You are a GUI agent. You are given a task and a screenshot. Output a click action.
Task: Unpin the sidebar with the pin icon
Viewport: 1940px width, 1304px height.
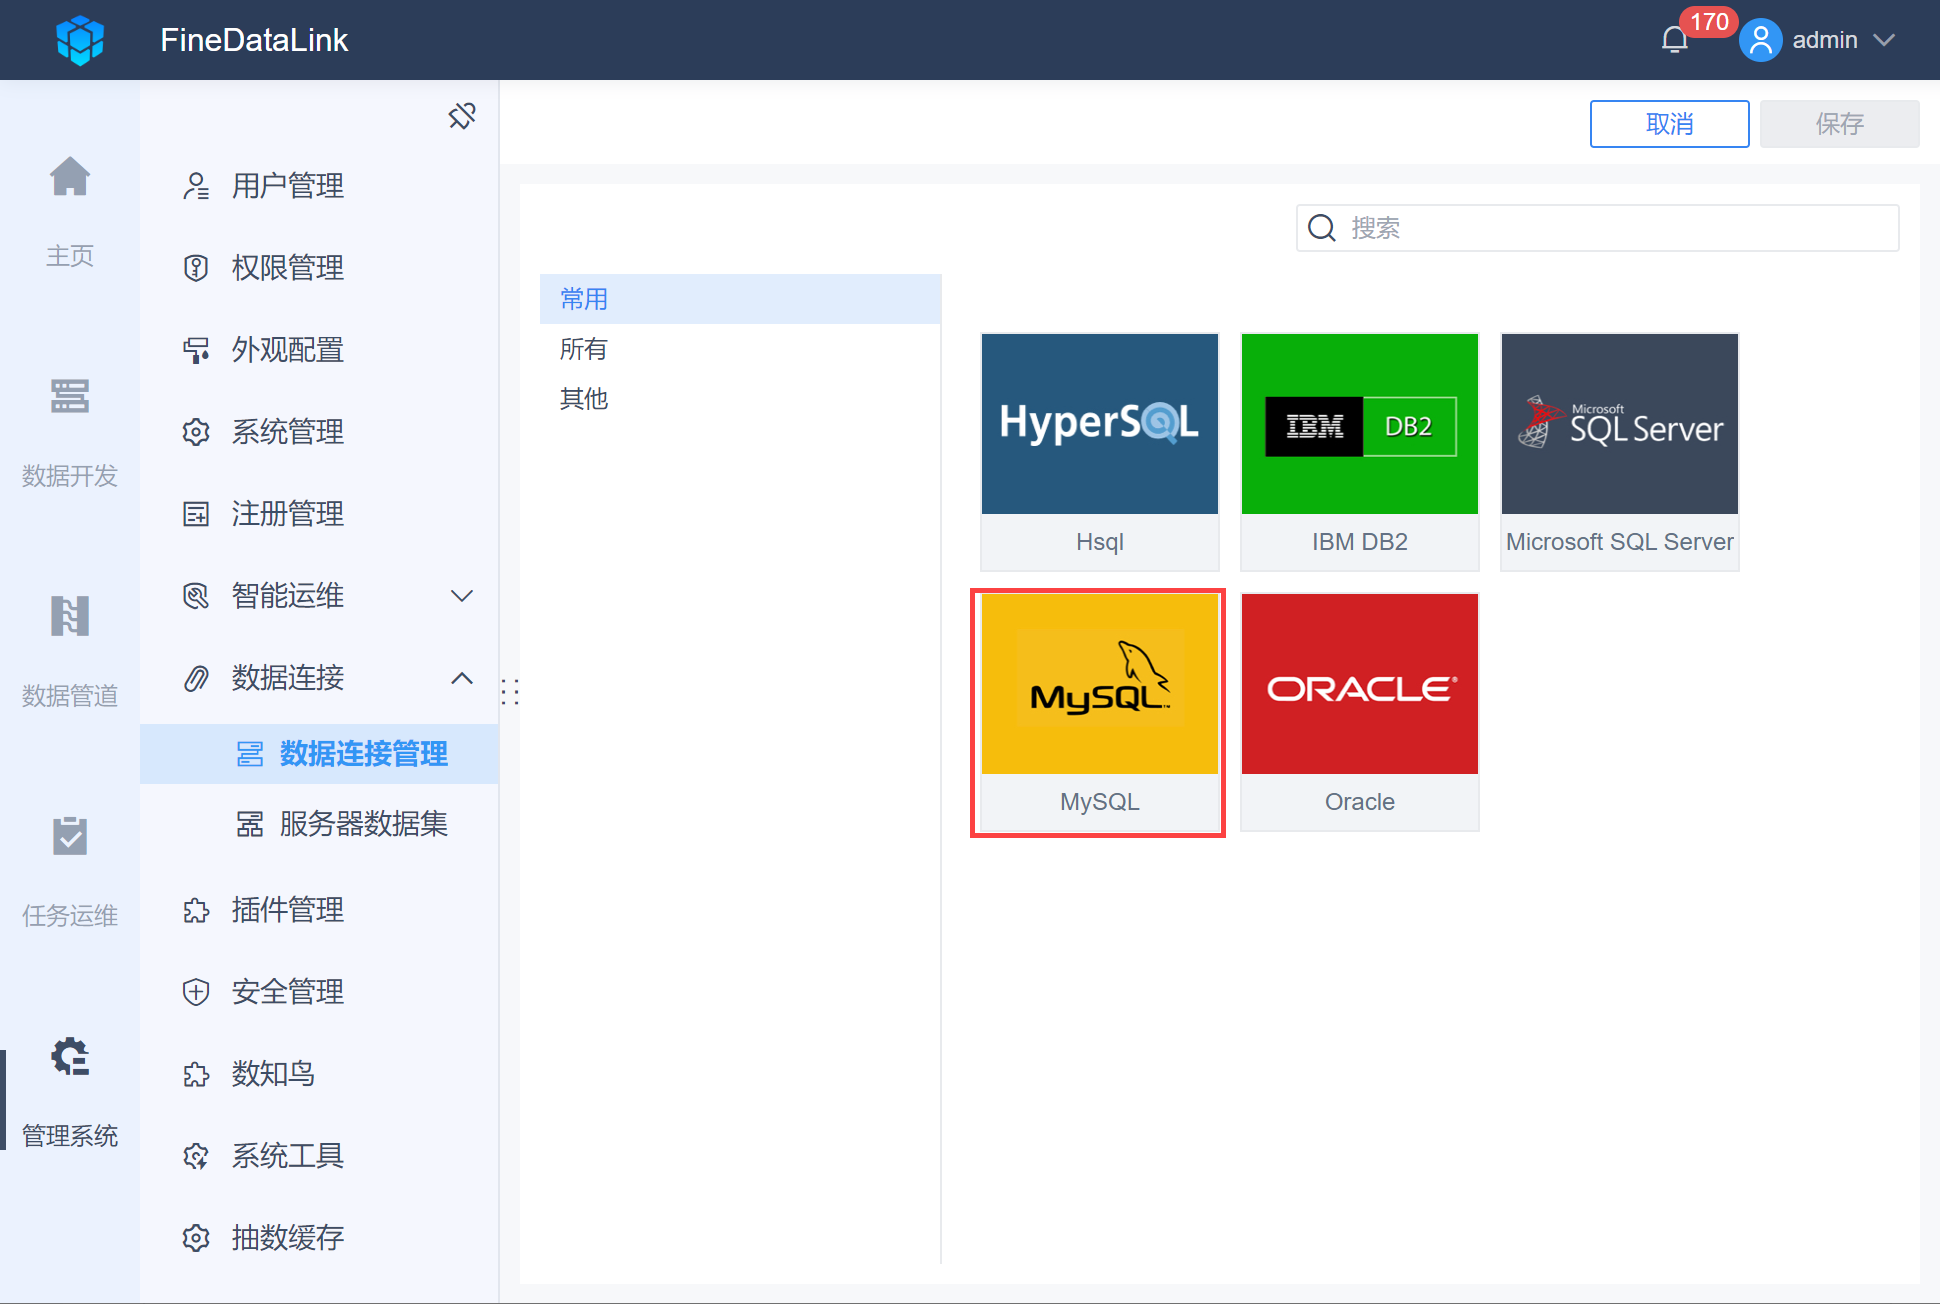pos(462,115)
